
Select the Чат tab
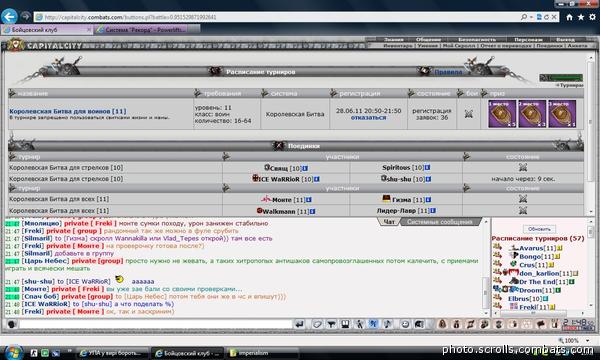tap(389, 222)
